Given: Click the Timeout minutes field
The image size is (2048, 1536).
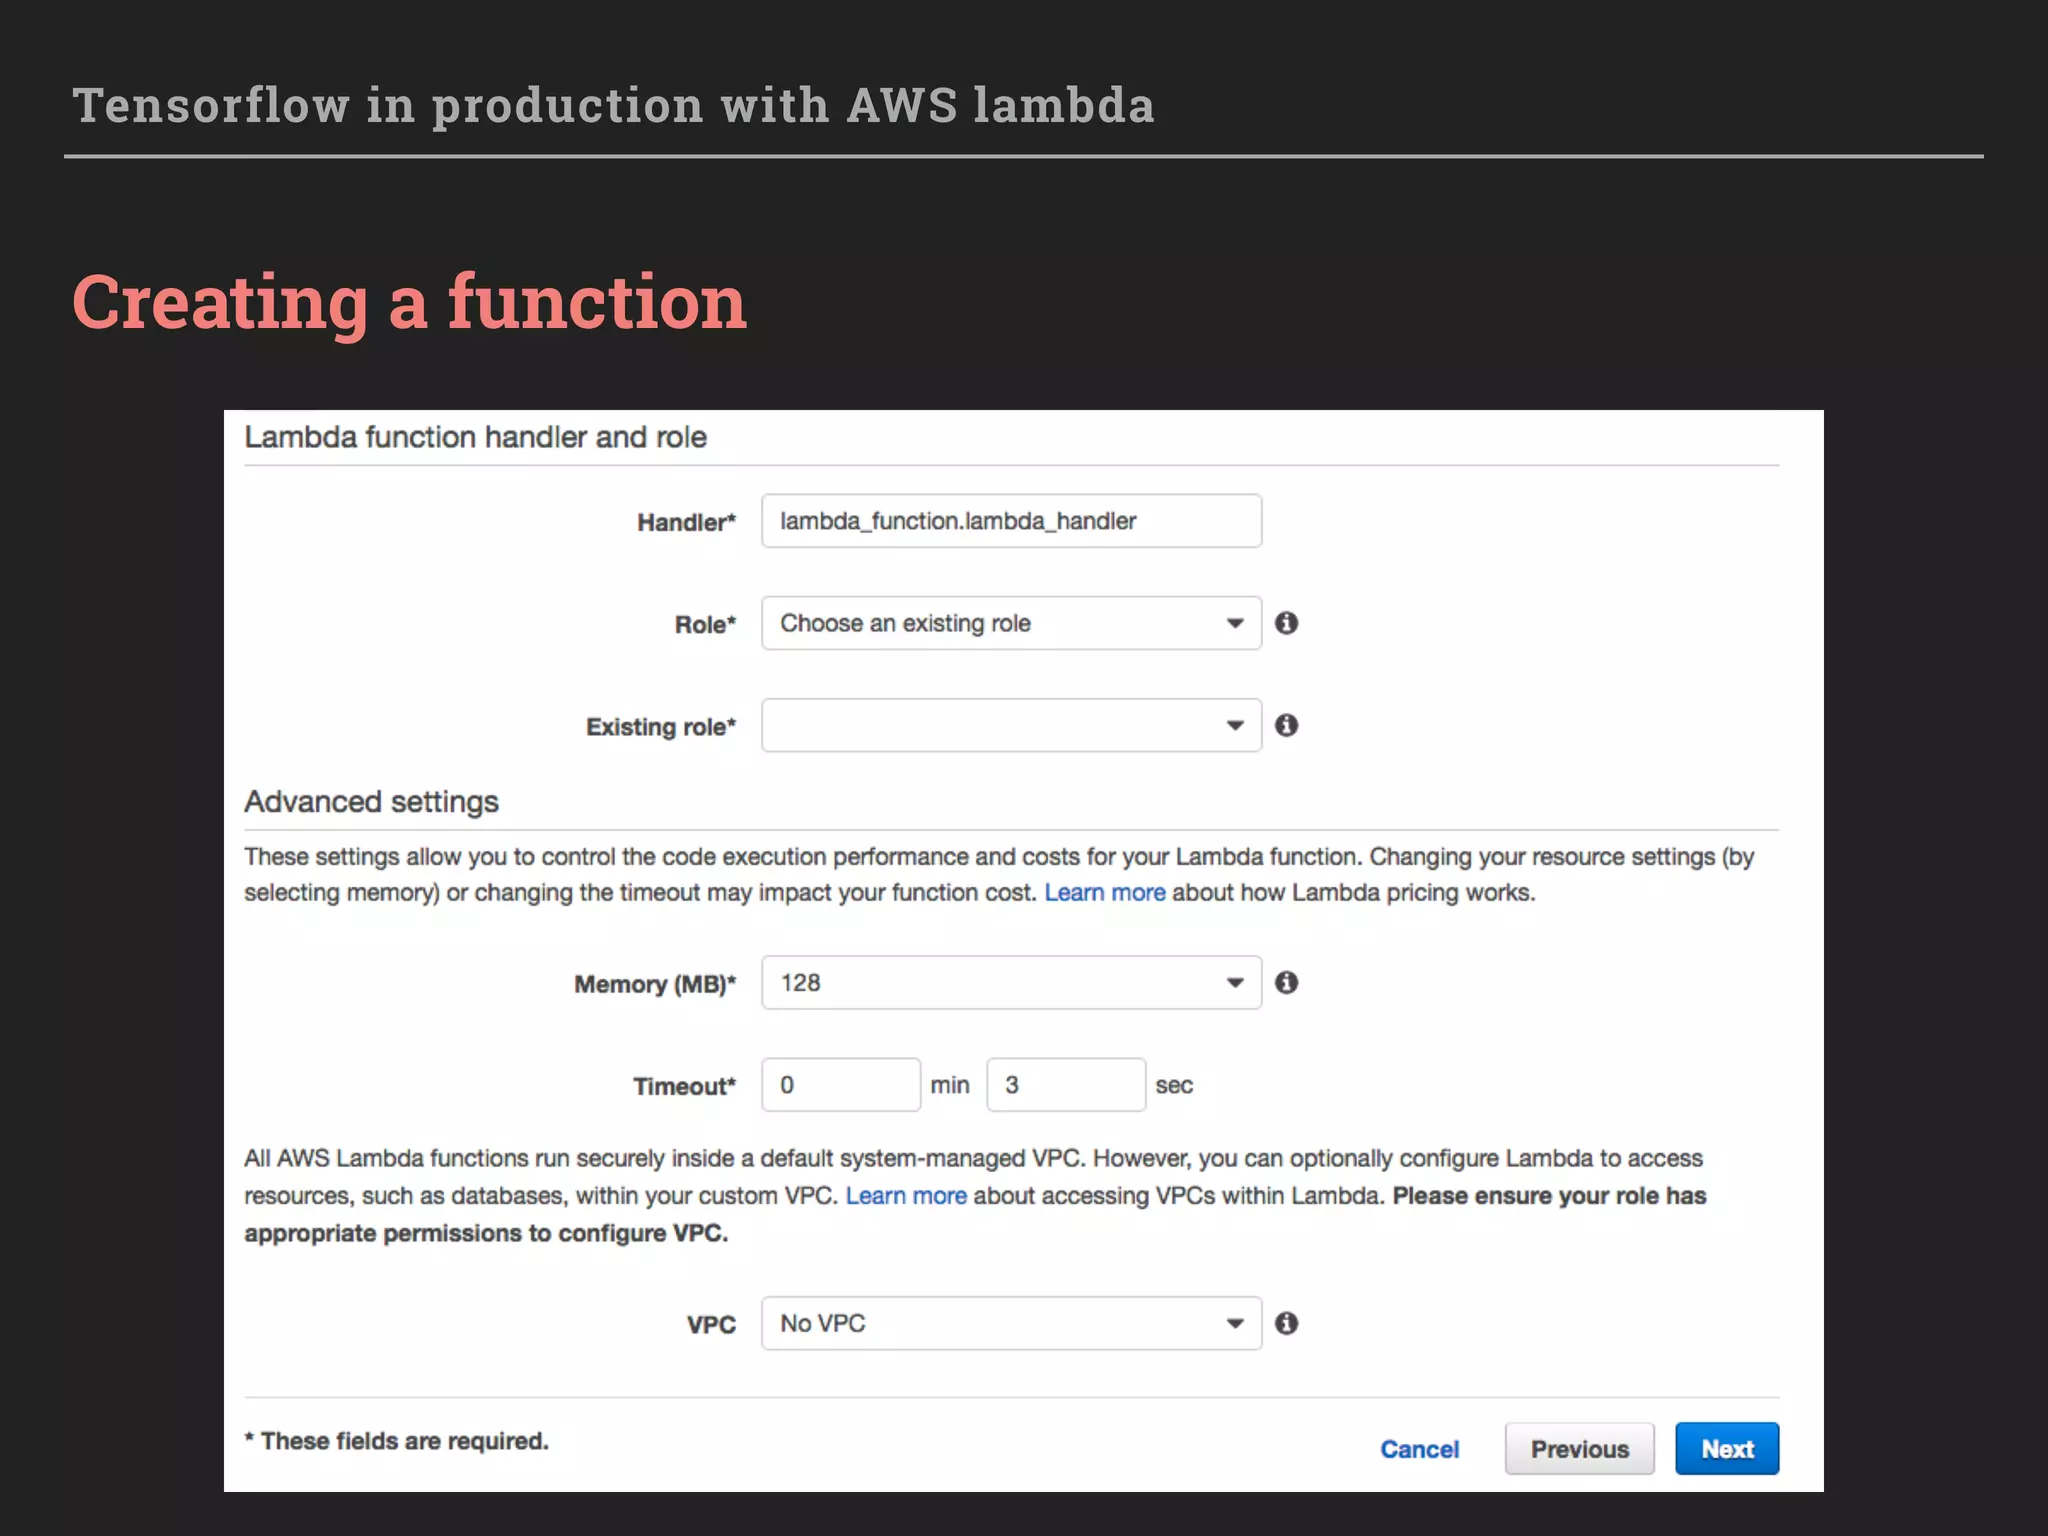Looking at the screenshot, I should [841, 1085].
